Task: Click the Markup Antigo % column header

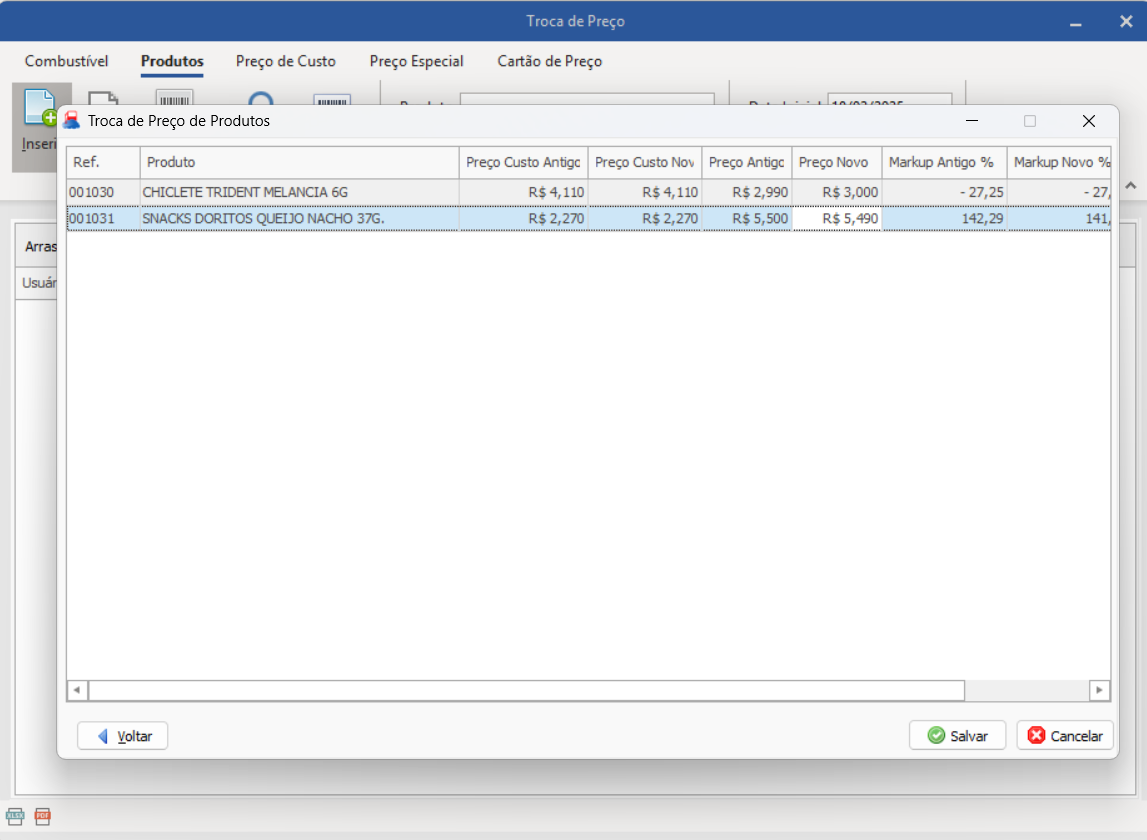Action: click(x=943, y=162)
